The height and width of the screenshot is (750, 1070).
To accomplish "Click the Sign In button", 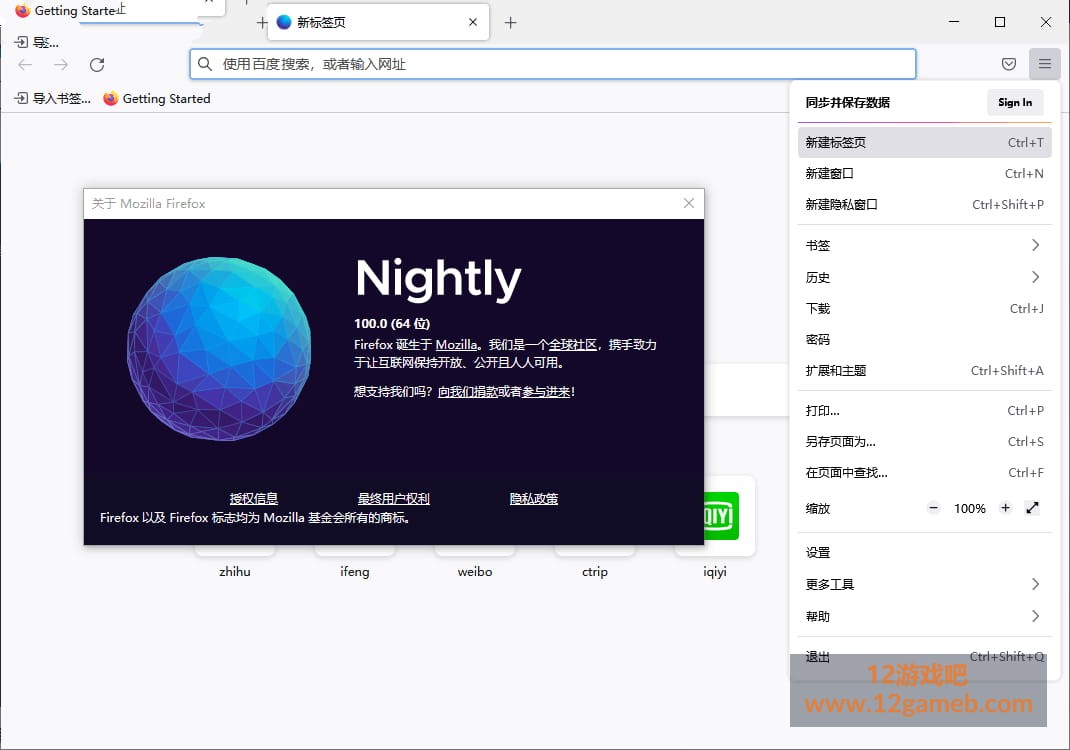I will (1015, 102).
